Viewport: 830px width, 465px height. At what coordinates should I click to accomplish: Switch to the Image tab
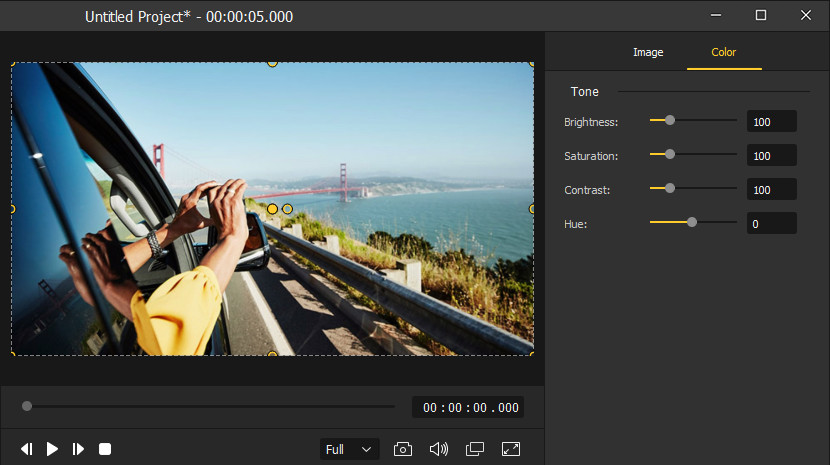point(648,52)
